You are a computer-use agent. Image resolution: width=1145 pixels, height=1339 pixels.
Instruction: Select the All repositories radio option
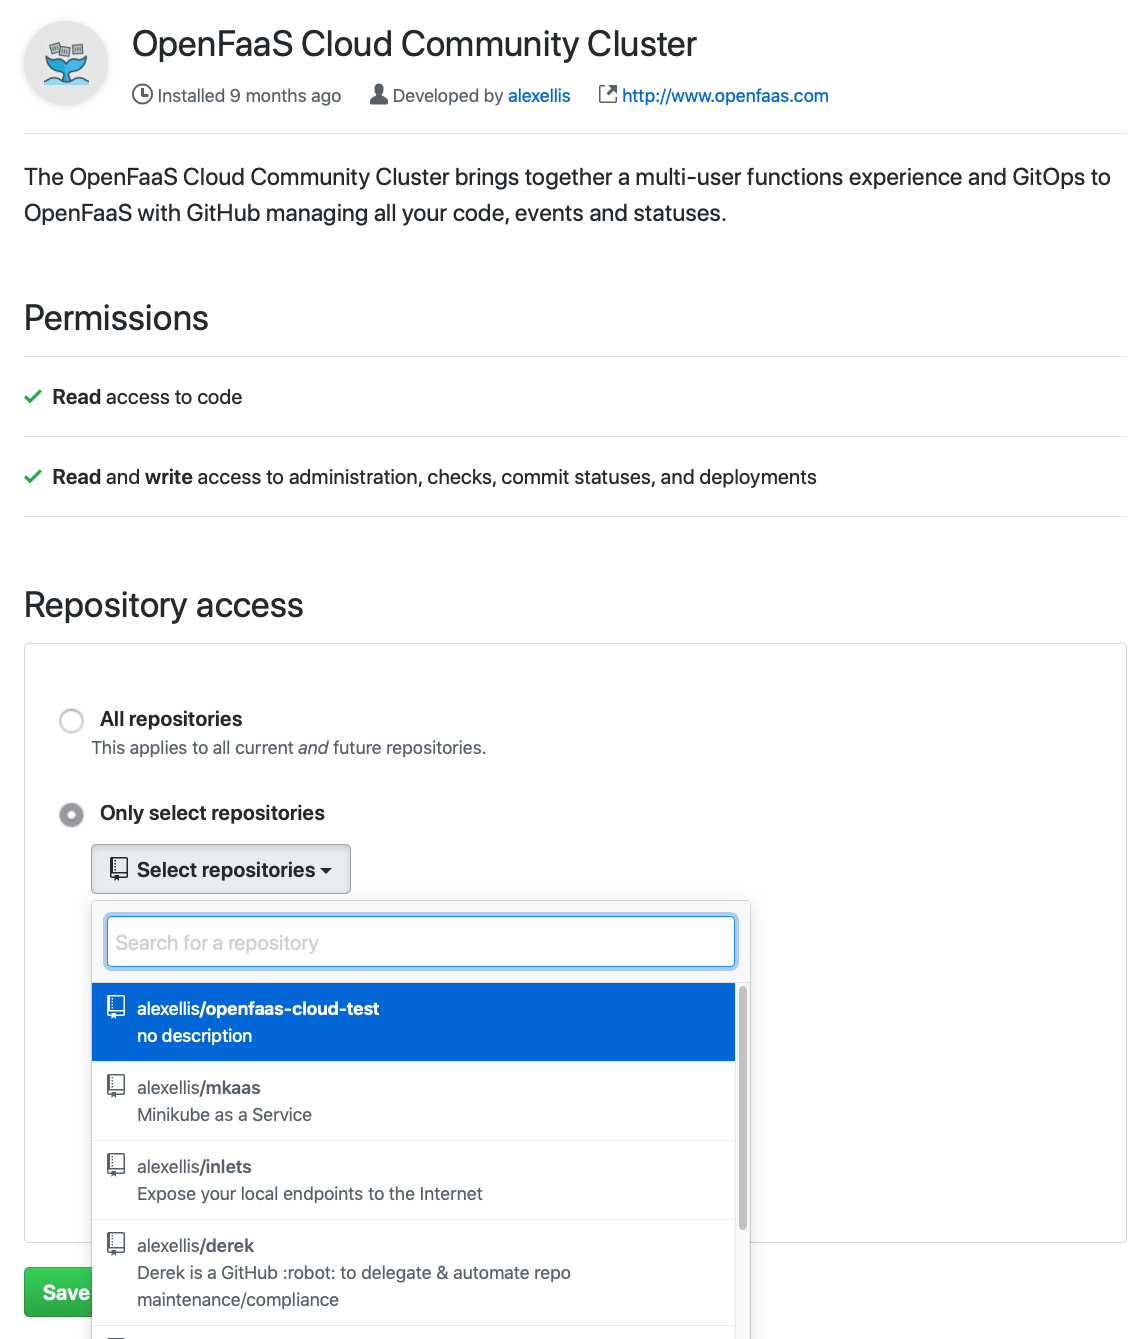click(x=71, y=720)
